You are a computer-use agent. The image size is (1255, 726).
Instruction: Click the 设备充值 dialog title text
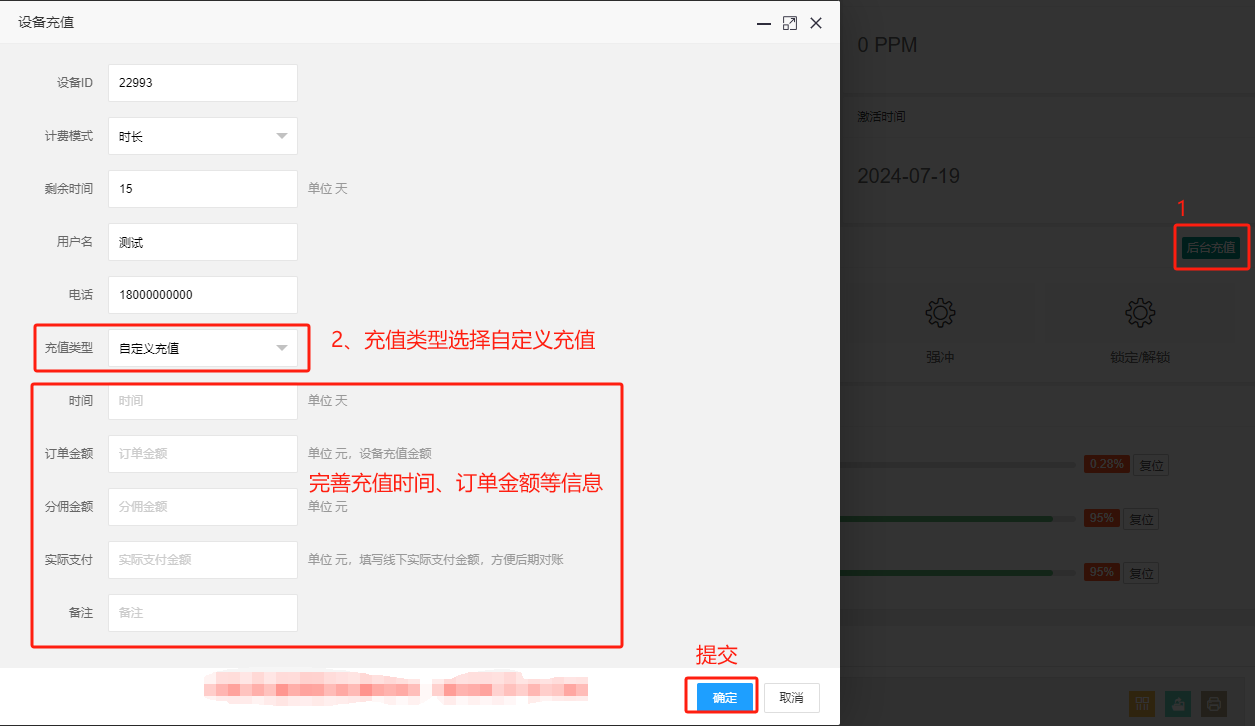[x=46, y=22]
